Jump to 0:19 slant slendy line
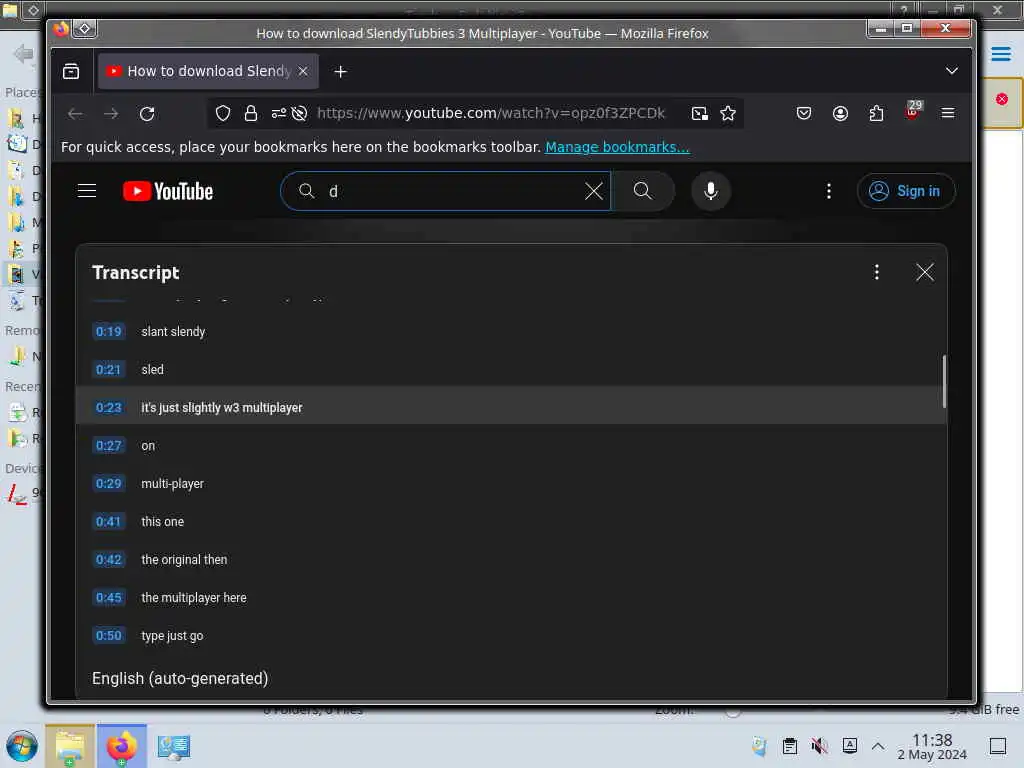 (511, 332)
